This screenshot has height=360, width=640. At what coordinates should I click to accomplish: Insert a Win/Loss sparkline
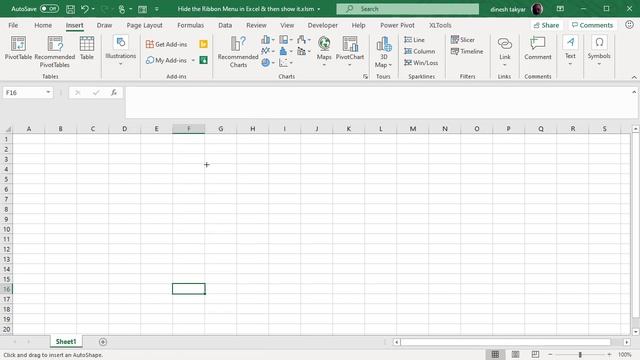coord(421,62)
